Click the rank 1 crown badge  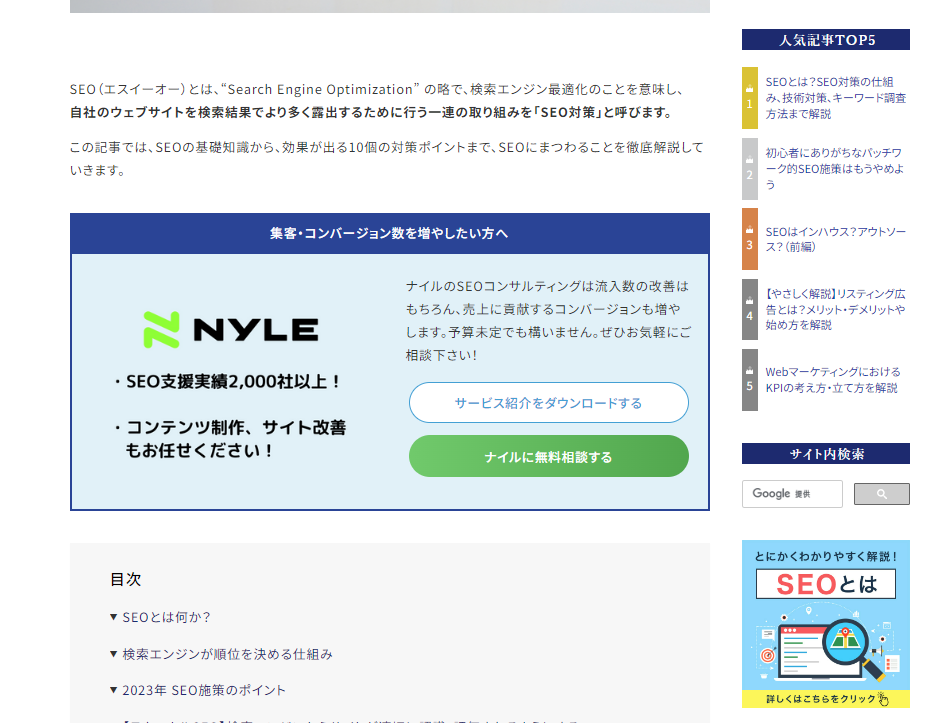749,97
